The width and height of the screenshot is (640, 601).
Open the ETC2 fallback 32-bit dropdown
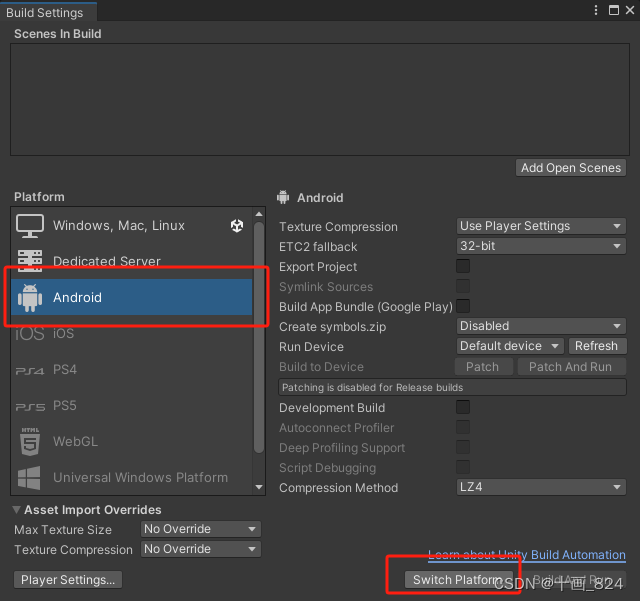pyautogui.click(x=541, y=246)
